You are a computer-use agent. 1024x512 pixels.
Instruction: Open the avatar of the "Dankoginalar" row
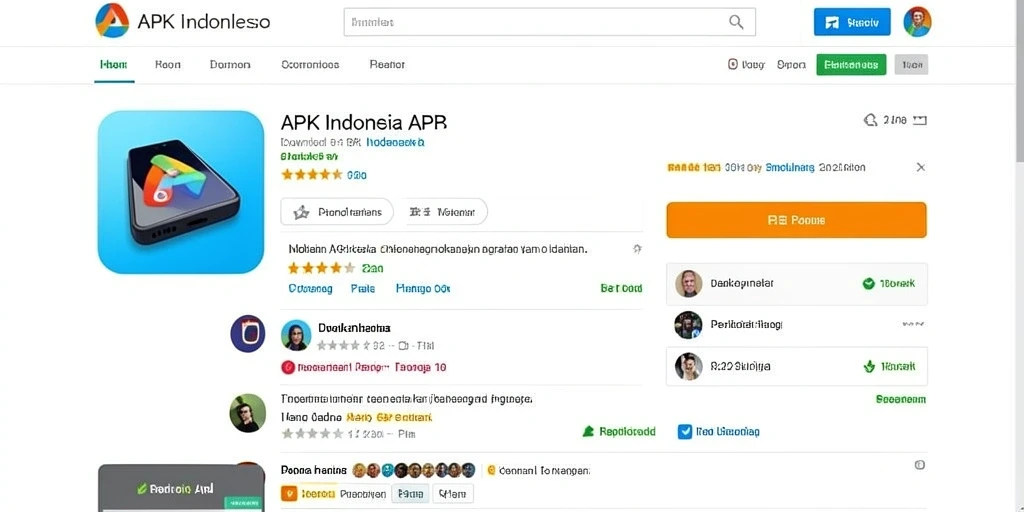point(688,283)
